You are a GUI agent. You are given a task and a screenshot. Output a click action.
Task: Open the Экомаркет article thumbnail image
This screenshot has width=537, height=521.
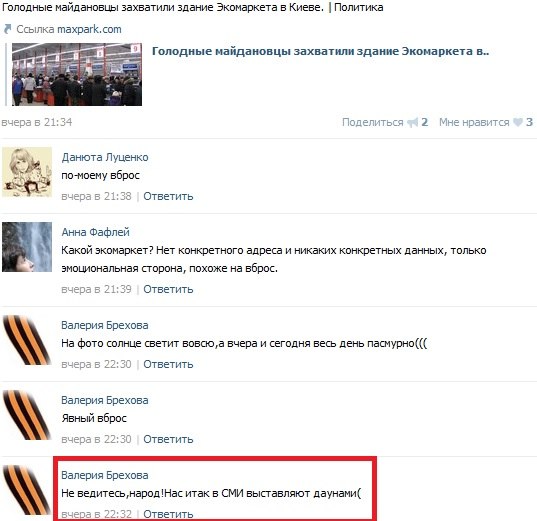point(77,74)
